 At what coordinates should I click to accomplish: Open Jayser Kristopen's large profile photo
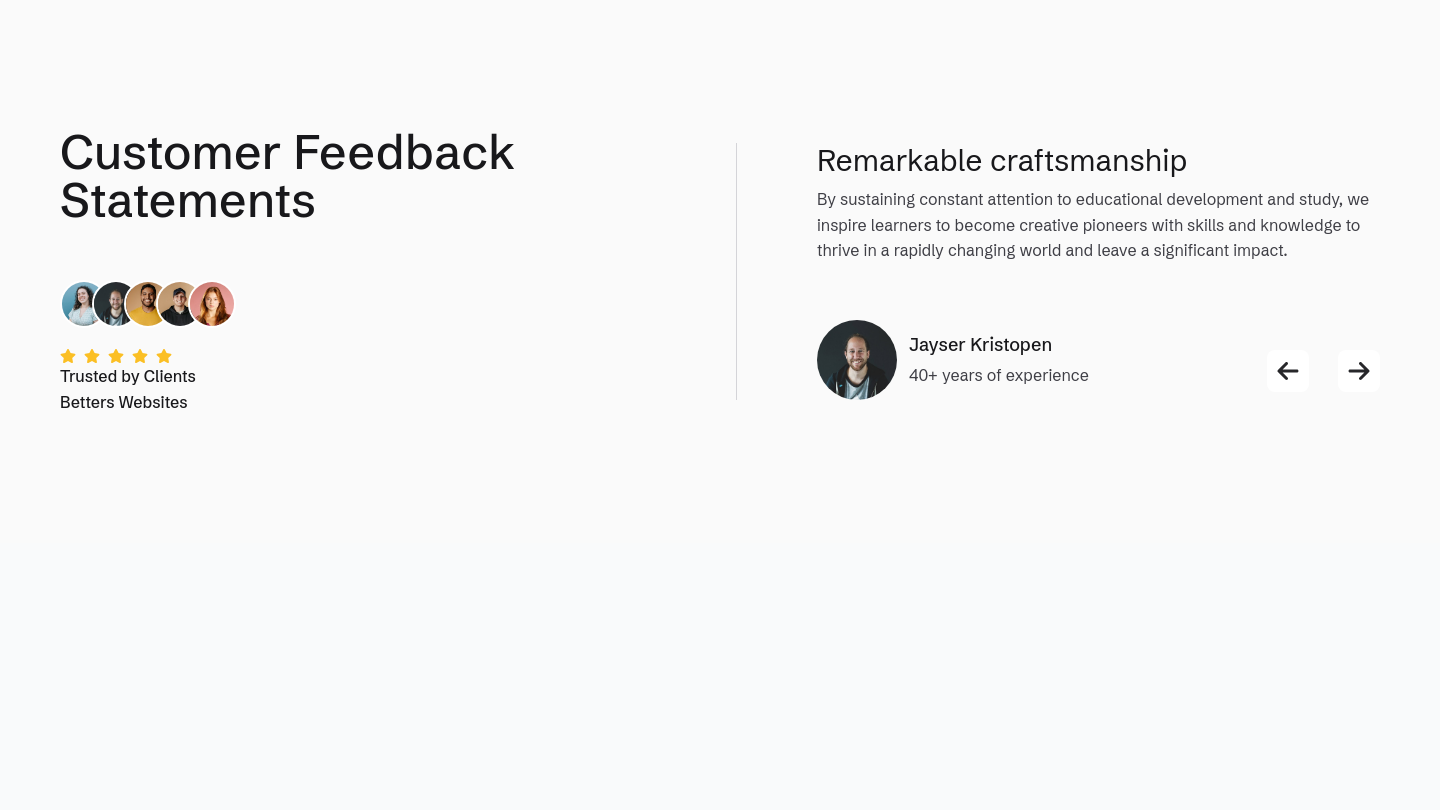click(857, 360)
